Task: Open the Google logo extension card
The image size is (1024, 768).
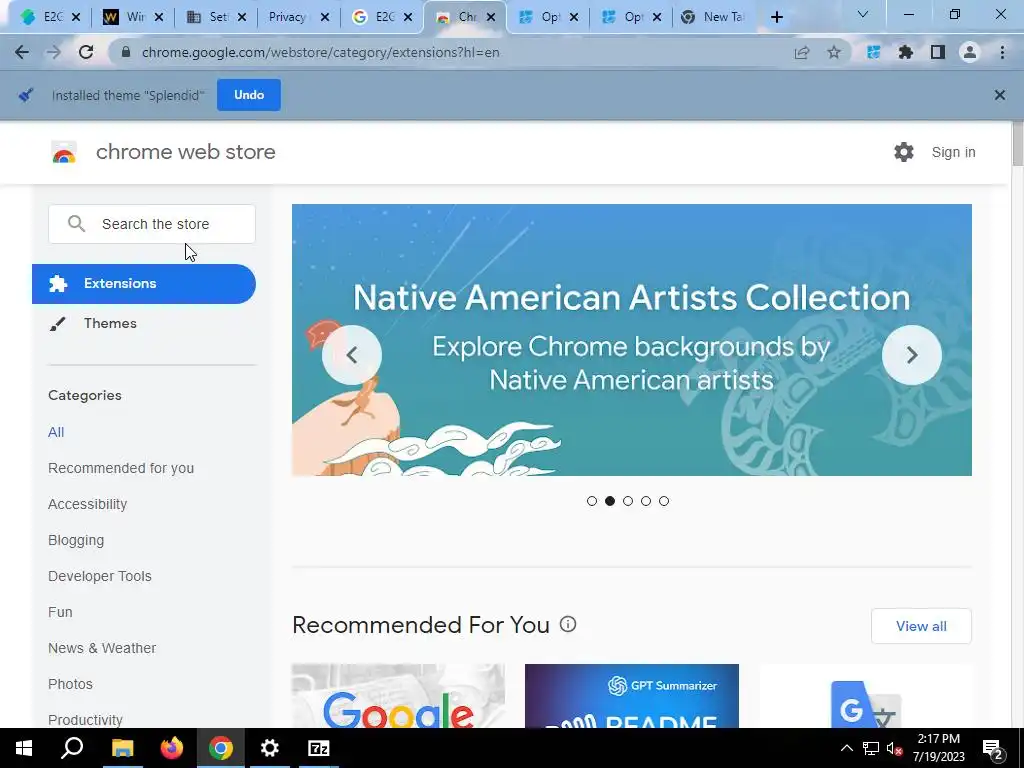Action: point(398,696)
